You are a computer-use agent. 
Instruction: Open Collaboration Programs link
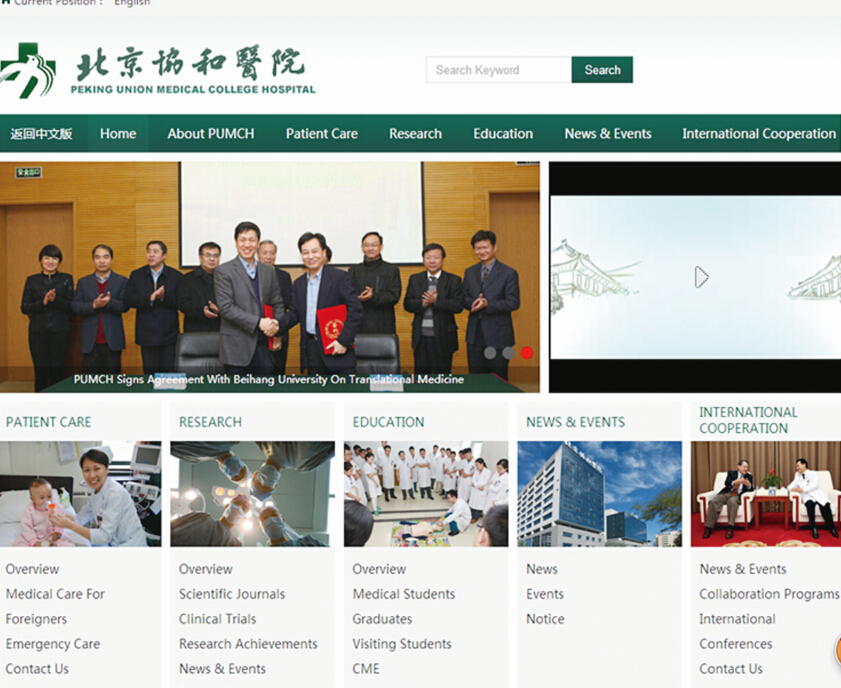769,594
